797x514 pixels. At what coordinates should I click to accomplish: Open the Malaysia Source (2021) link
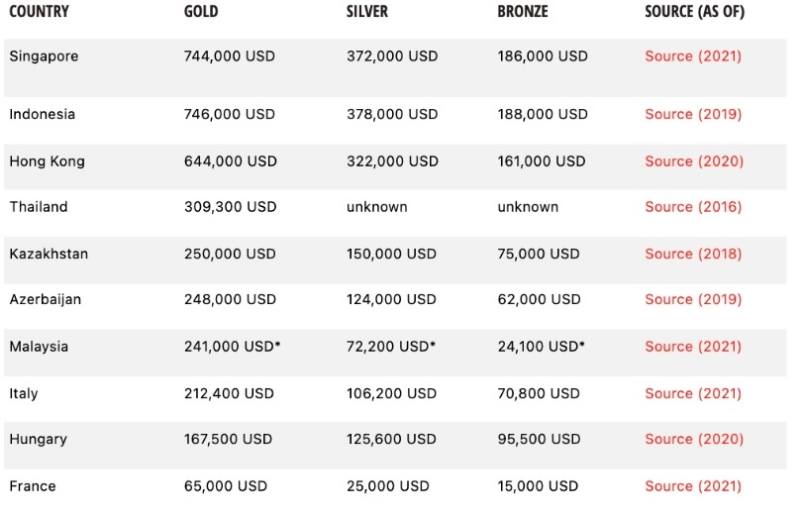point(693,347)
